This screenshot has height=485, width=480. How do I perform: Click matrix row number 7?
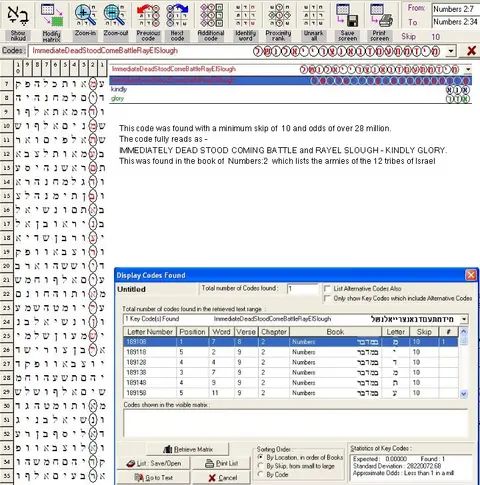click(x=7, y=84)
